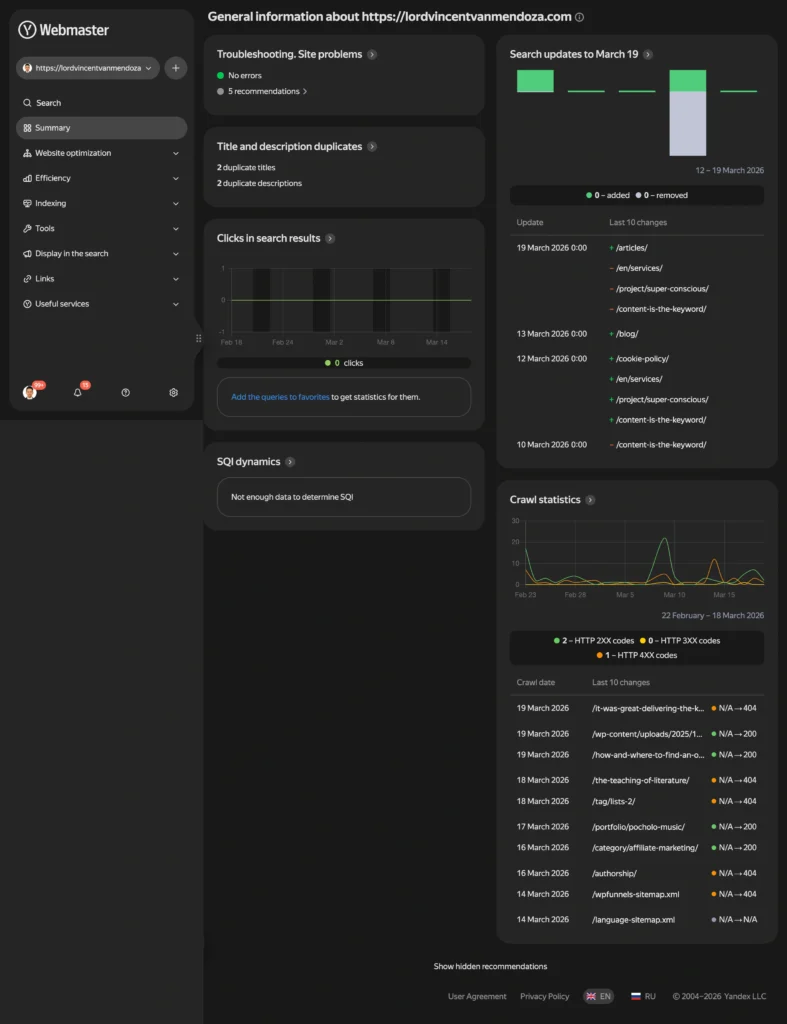Click Show hidden recommendations
The image size is (787, 1024).
490,967
